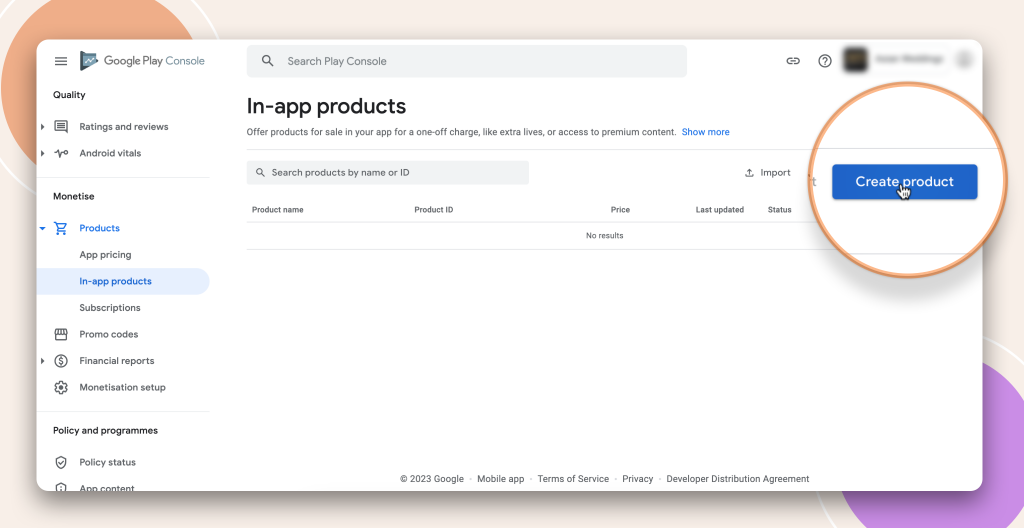Click the Policy and programmes heading
Viewport: 1024px width, 528px height.
tap(105, 431)
